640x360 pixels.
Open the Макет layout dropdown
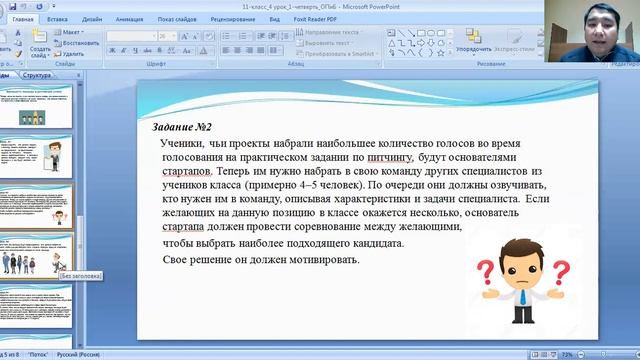tap(69, 32)
